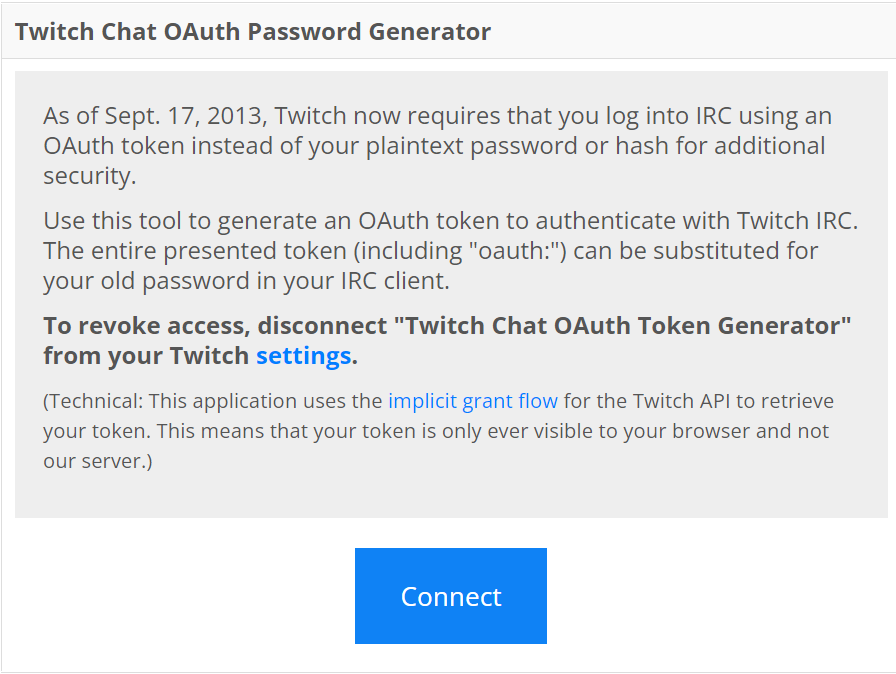Click the bold "To revoke access" text

point(138,326)
